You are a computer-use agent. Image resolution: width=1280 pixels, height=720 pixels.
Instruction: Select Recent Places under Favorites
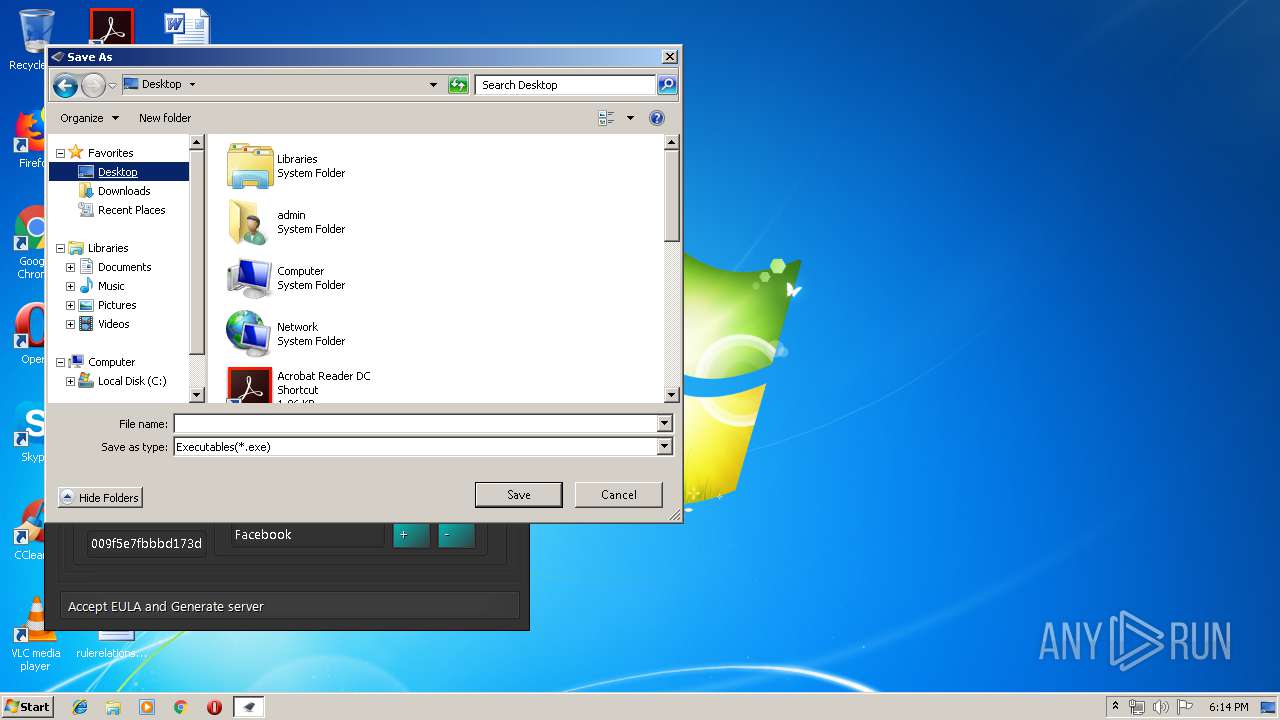tap(131, 210)
